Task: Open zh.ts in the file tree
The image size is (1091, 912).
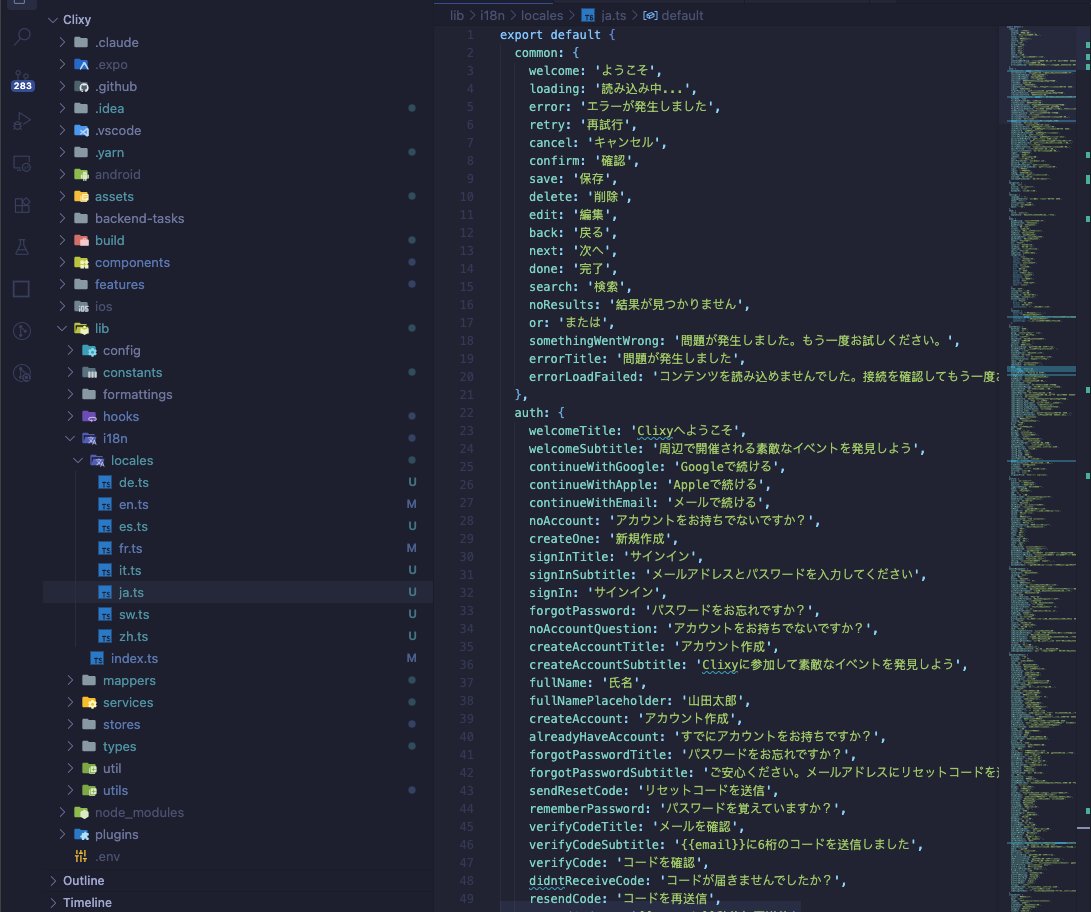Action: point(133,637)
